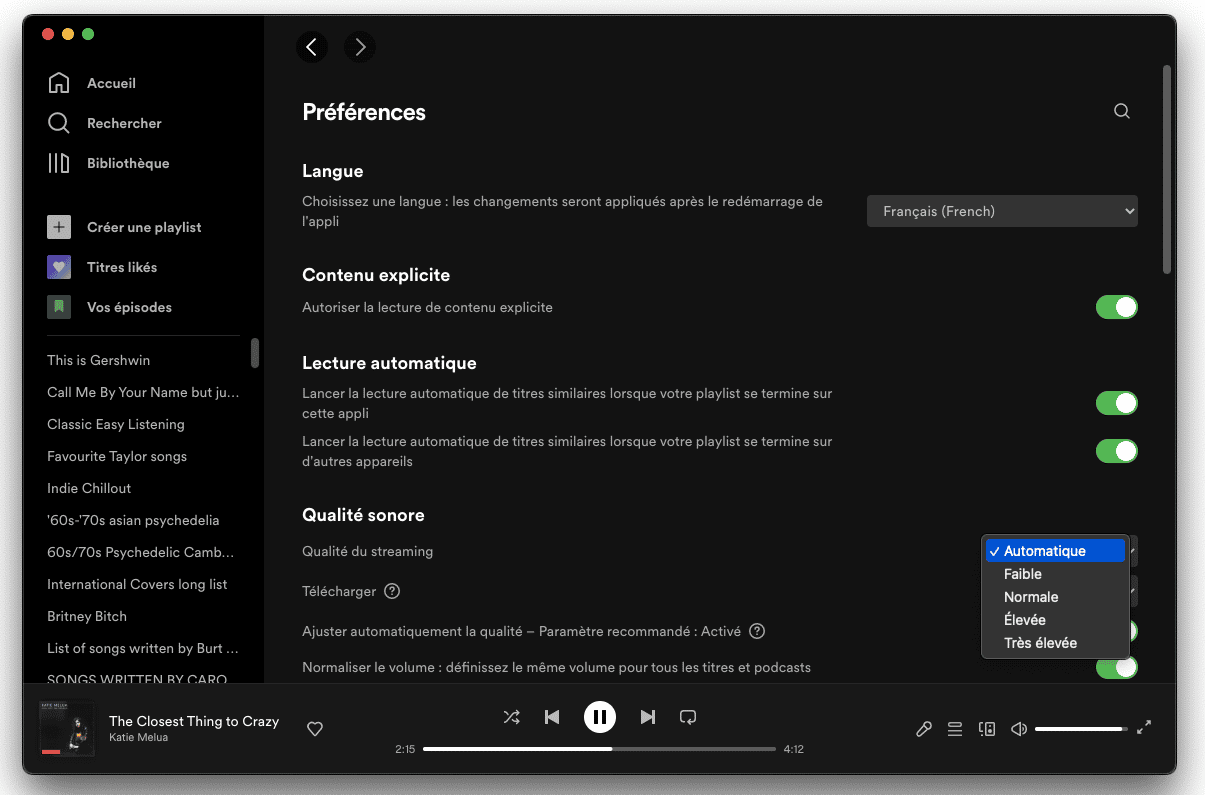The height and width of the screenshot is (795, 1205).
Task: Click the shuffle icon in player bar
Action: [511, 717]
